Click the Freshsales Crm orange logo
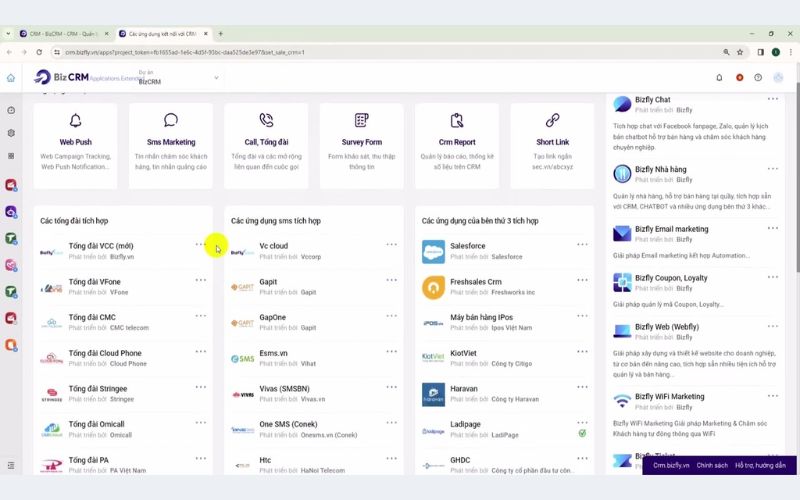Image resolution: width=800 pixels, height=500 pixels. (433, 287)
